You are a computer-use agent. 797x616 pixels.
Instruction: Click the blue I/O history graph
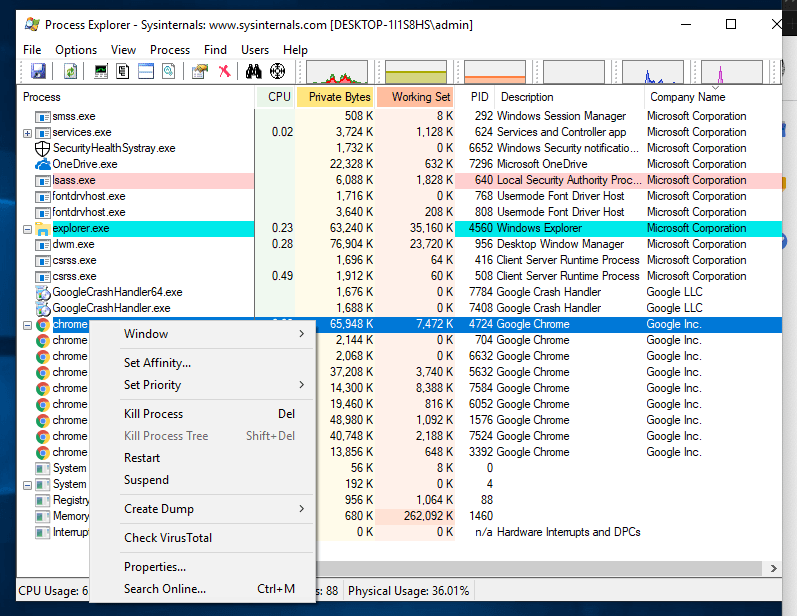tap(653, 72)
